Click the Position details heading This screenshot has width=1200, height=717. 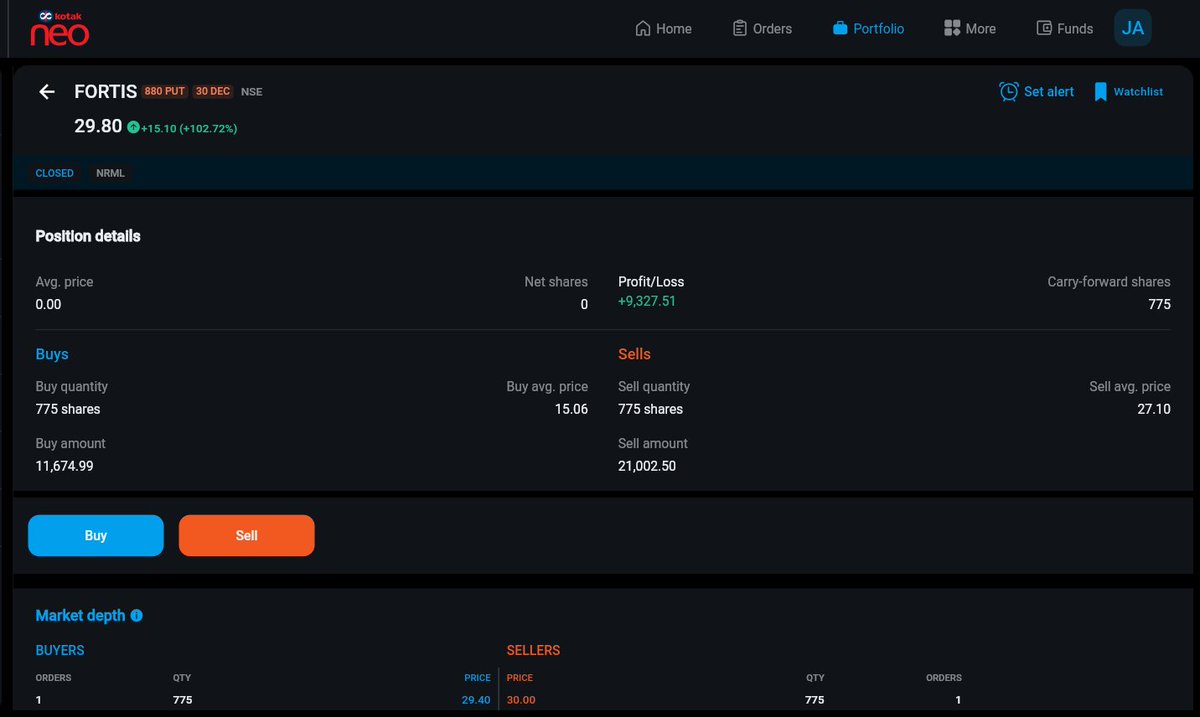pos(88,236)
